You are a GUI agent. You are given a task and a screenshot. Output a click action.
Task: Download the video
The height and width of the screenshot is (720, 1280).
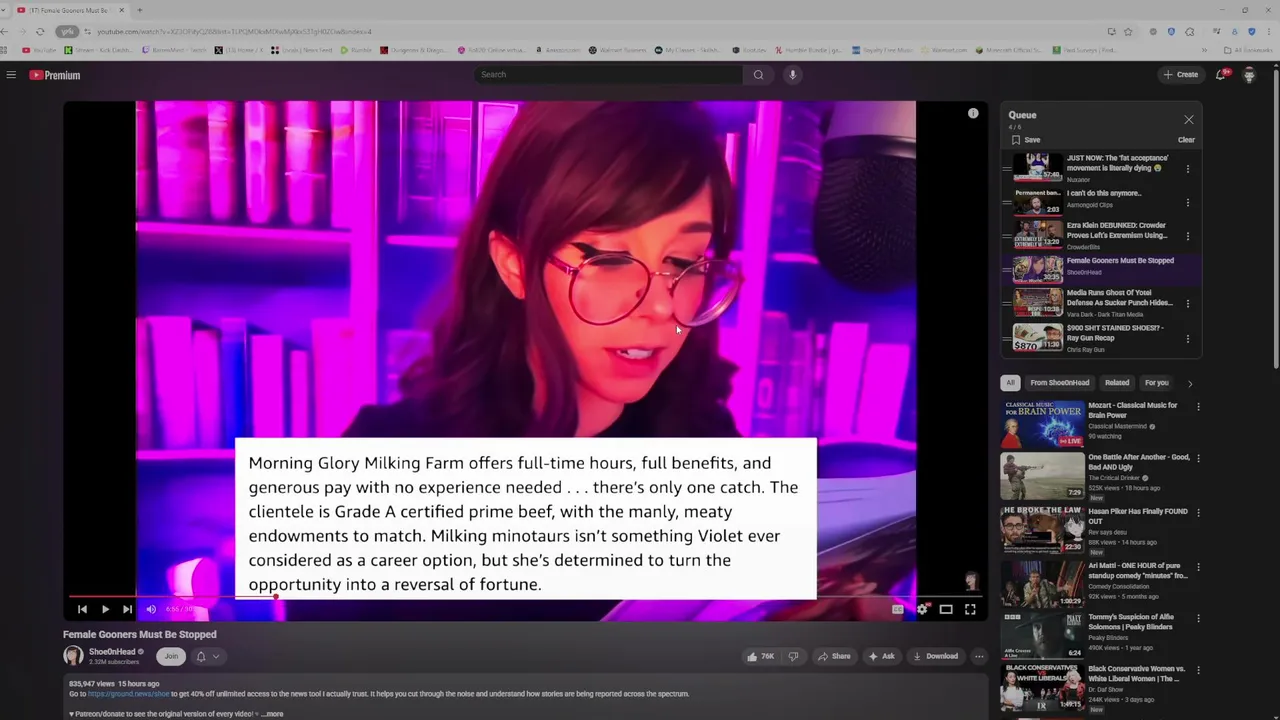pyautogui.click(x=935, y=657)
